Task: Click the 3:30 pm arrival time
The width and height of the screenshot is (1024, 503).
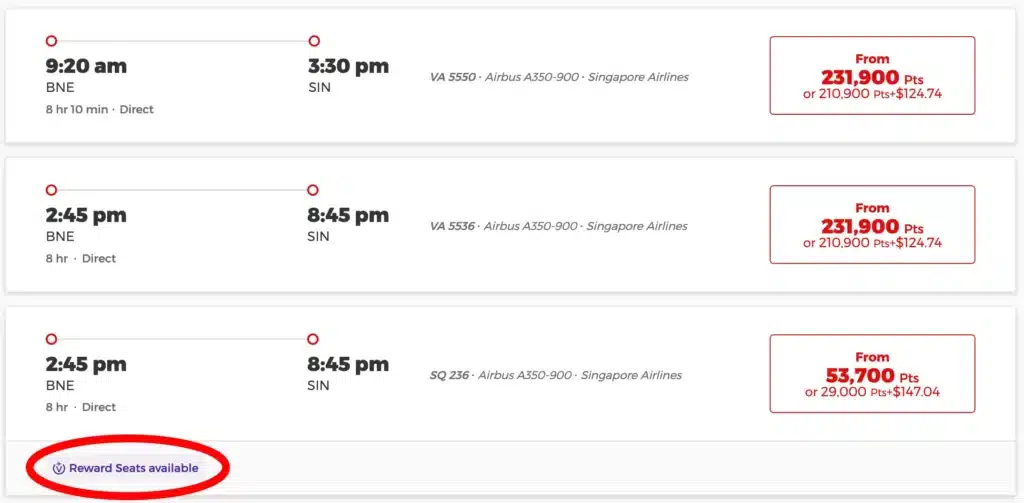Action: click(x=348, y=67)
